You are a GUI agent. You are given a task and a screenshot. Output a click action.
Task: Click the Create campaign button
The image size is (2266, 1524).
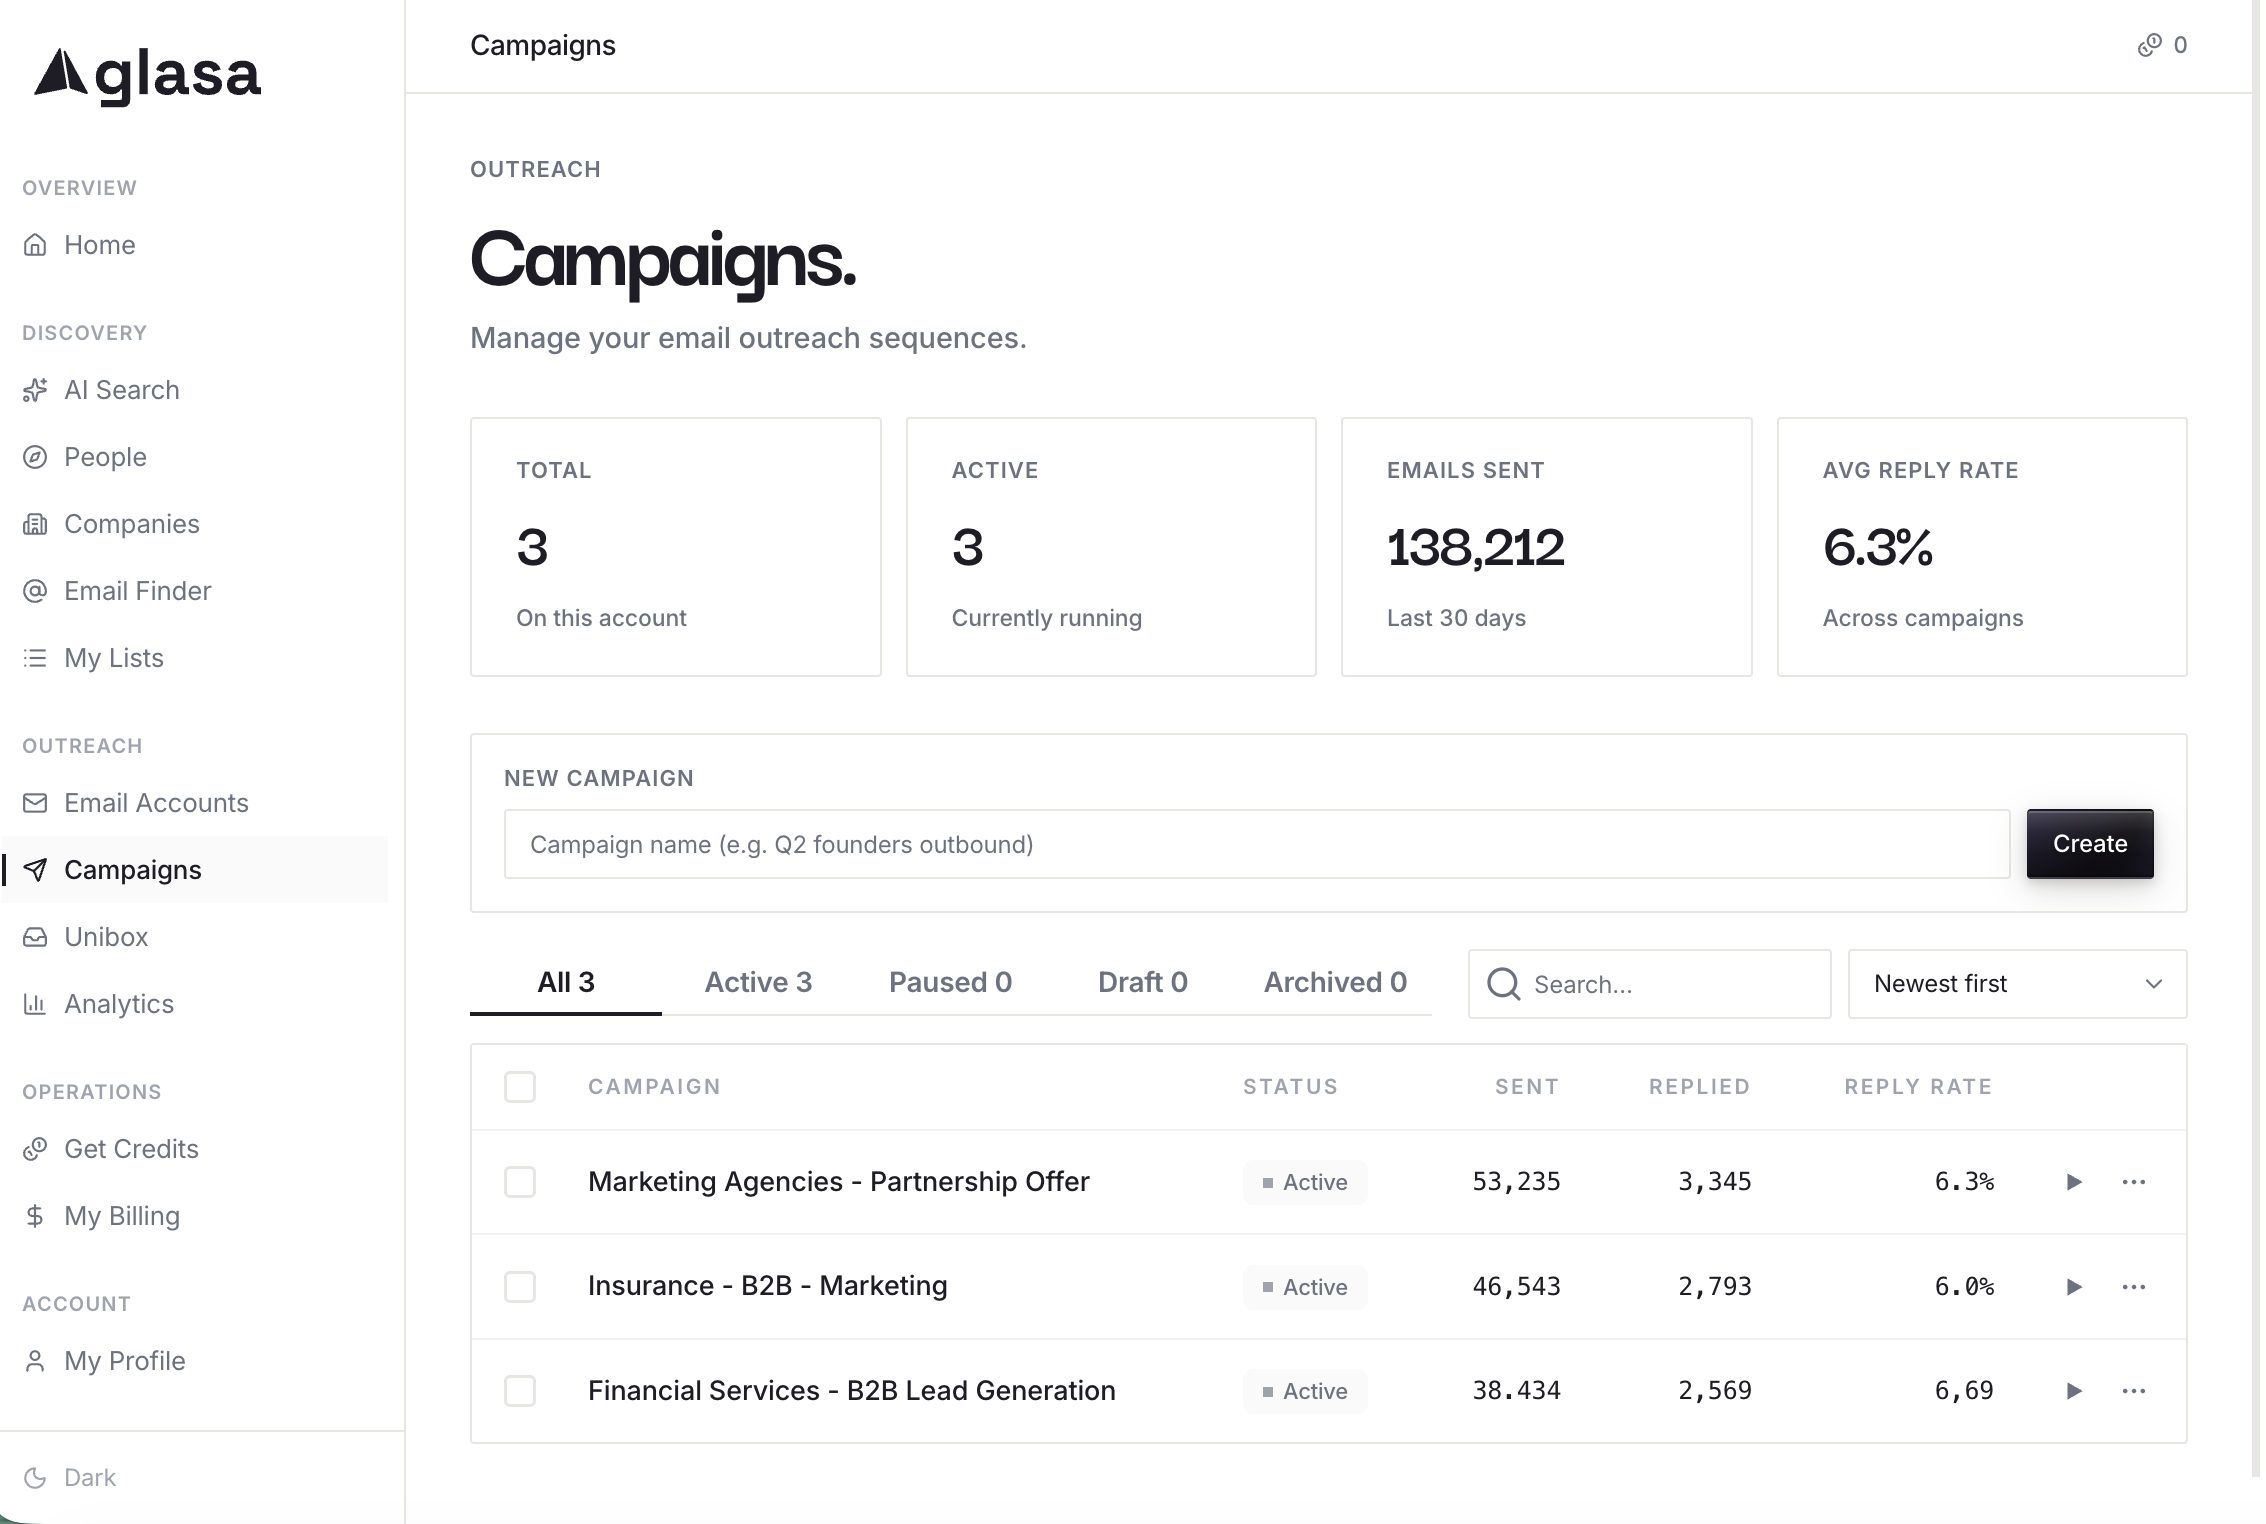(2090, 844)
